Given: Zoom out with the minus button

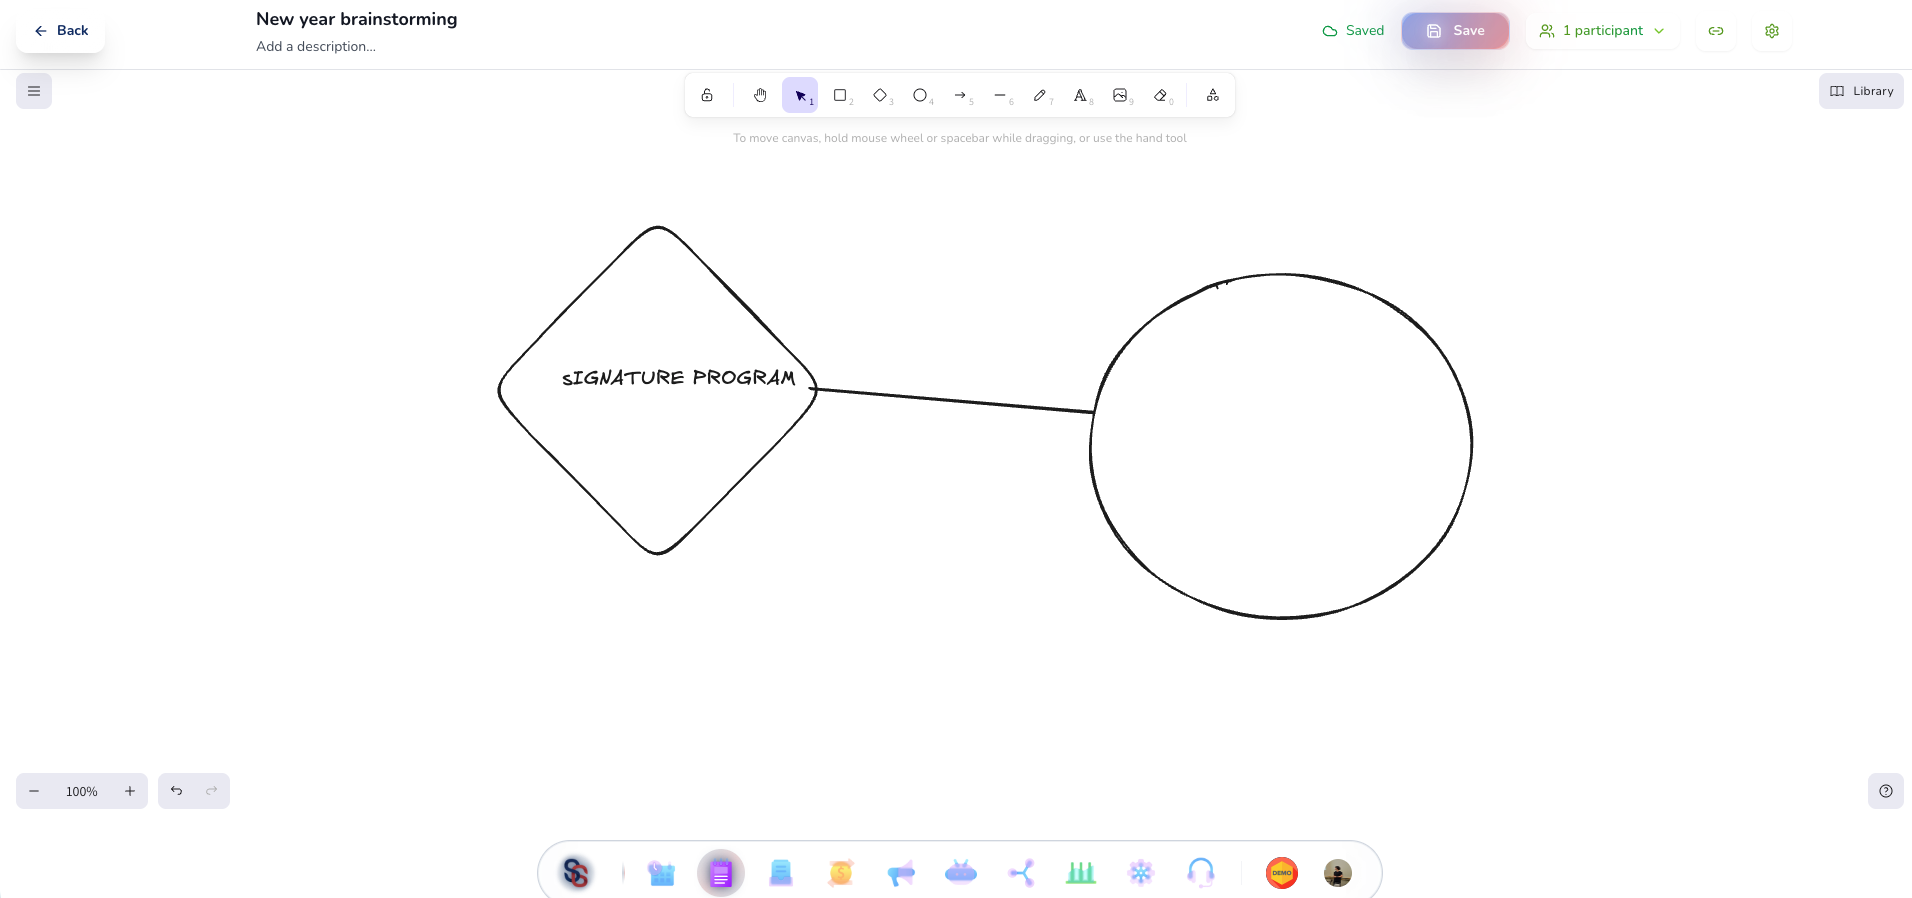Looking at the screenshot, I should click(x=34, y=791).
